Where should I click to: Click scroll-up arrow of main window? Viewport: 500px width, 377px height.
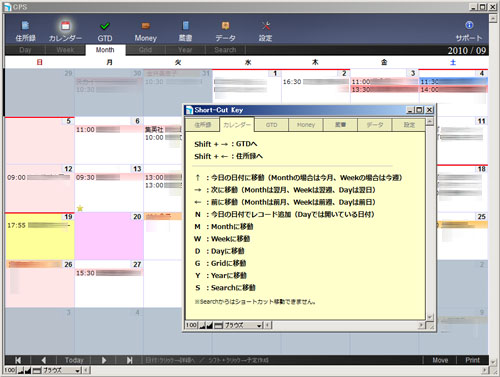click(493, 18)
